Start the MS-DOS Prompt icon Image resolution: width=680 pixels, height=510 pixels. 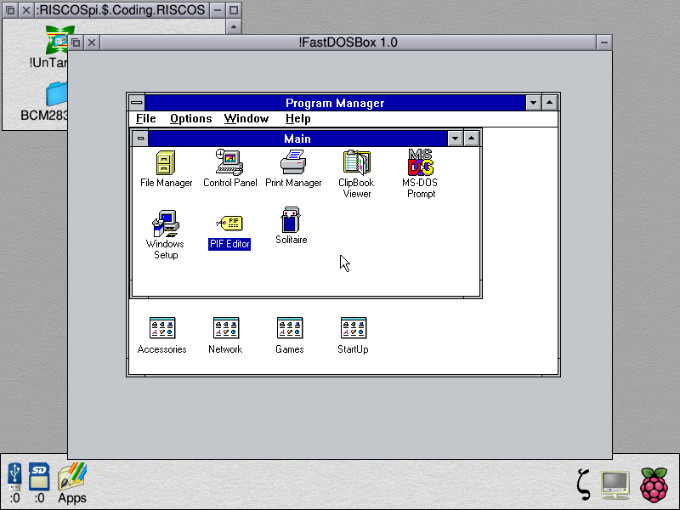point(420,173)
